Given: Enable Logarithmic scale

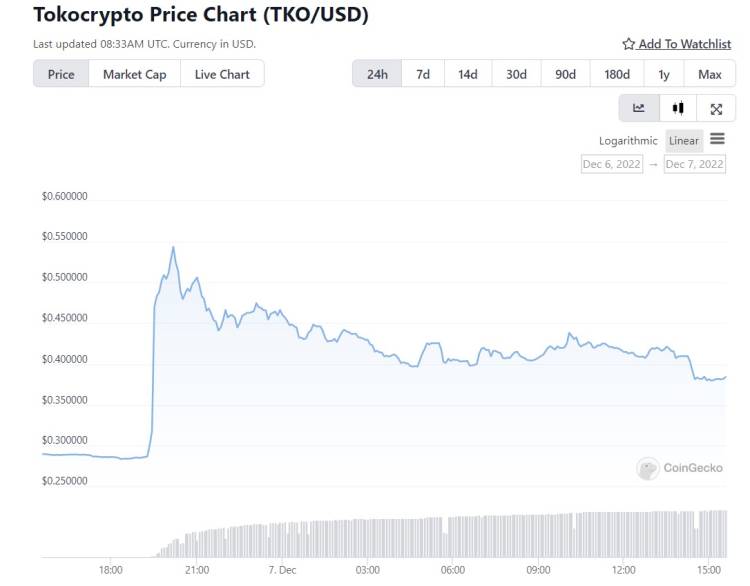Looking at the screenshot, I should tap(628, 141).
